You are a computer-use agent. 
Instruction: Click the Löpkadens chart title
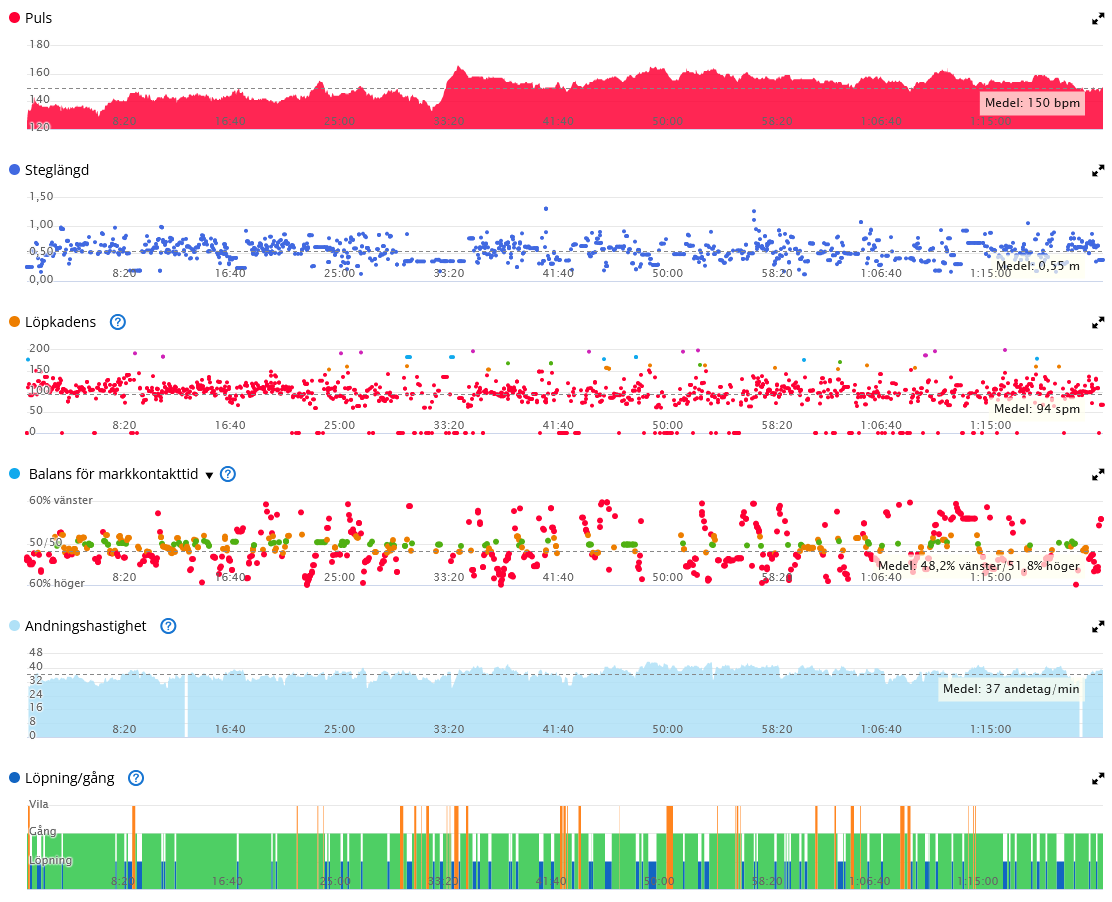tap(60, 322)
